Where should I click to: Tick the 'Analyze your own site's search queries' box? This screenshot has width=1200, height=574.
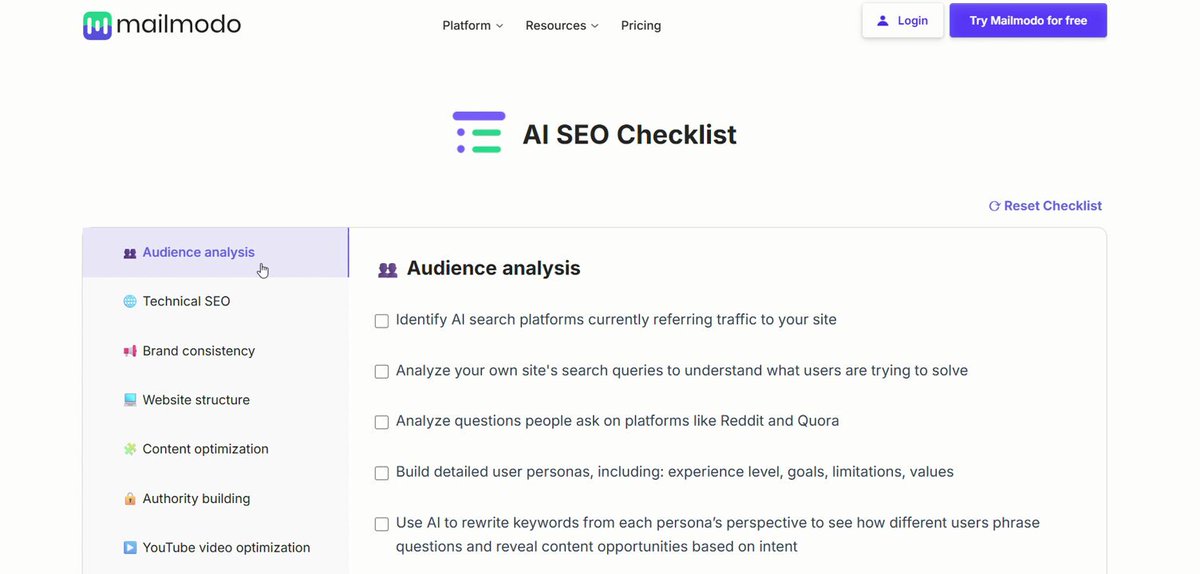pyautogui.click(x=382, y=371)
